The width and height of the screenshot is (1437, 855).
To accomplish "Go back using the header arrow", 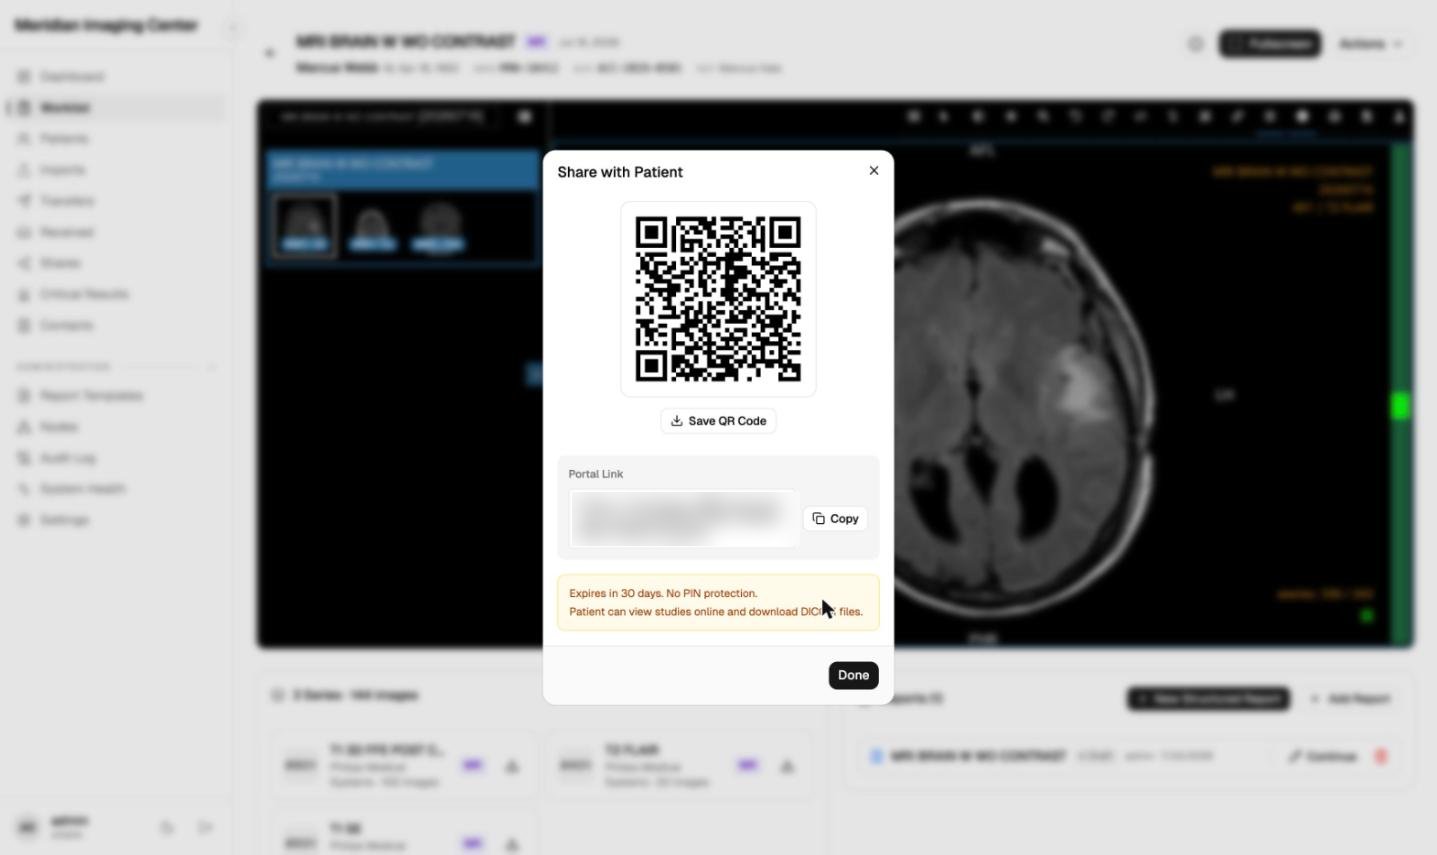I will [x=270, y=53].
